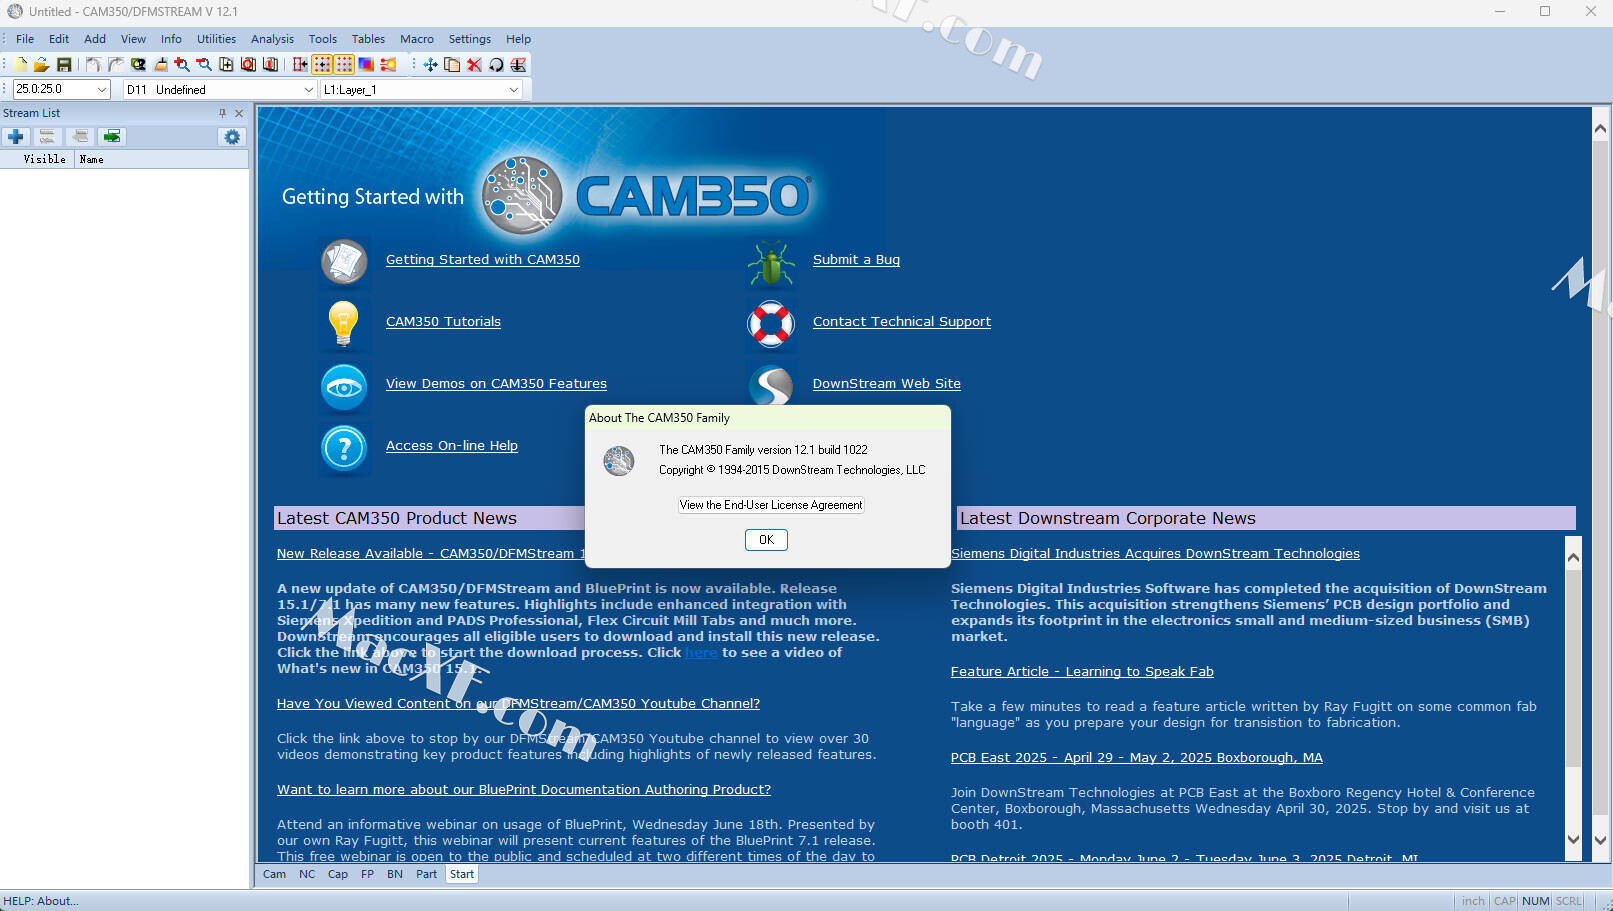
Task: Click the Mirror tool icon
Action: [518, 64]
